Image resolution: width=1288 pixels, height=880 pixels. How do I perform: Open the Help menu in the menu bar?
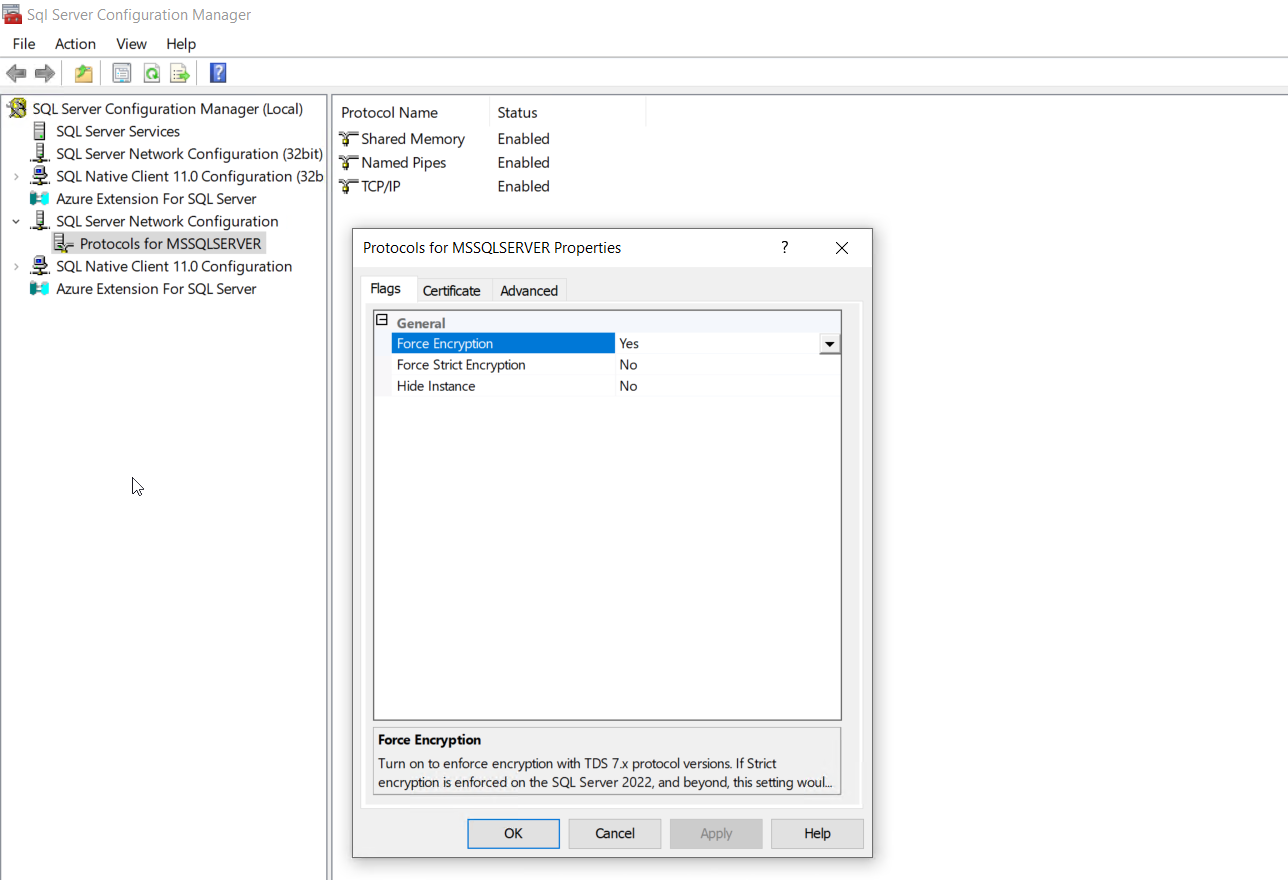181,44
